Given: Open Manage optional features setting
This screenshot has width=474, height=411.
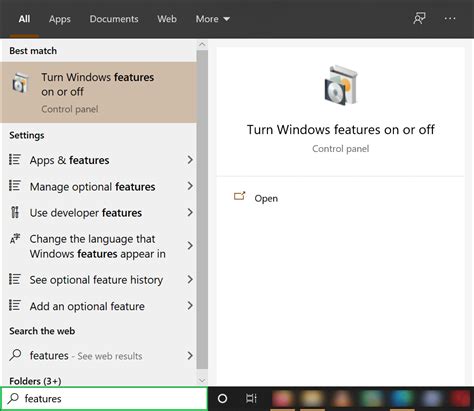Looking at the screenshot, I should 99,186.
